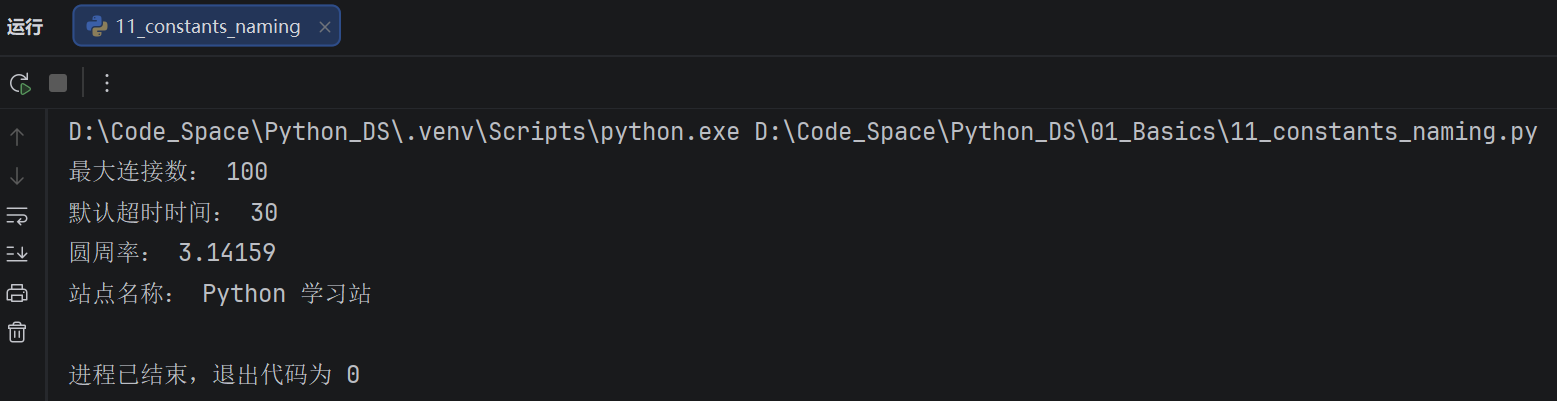
Task: Open the 11_constants_naming.py file path link
Action: click(1146, 132)
